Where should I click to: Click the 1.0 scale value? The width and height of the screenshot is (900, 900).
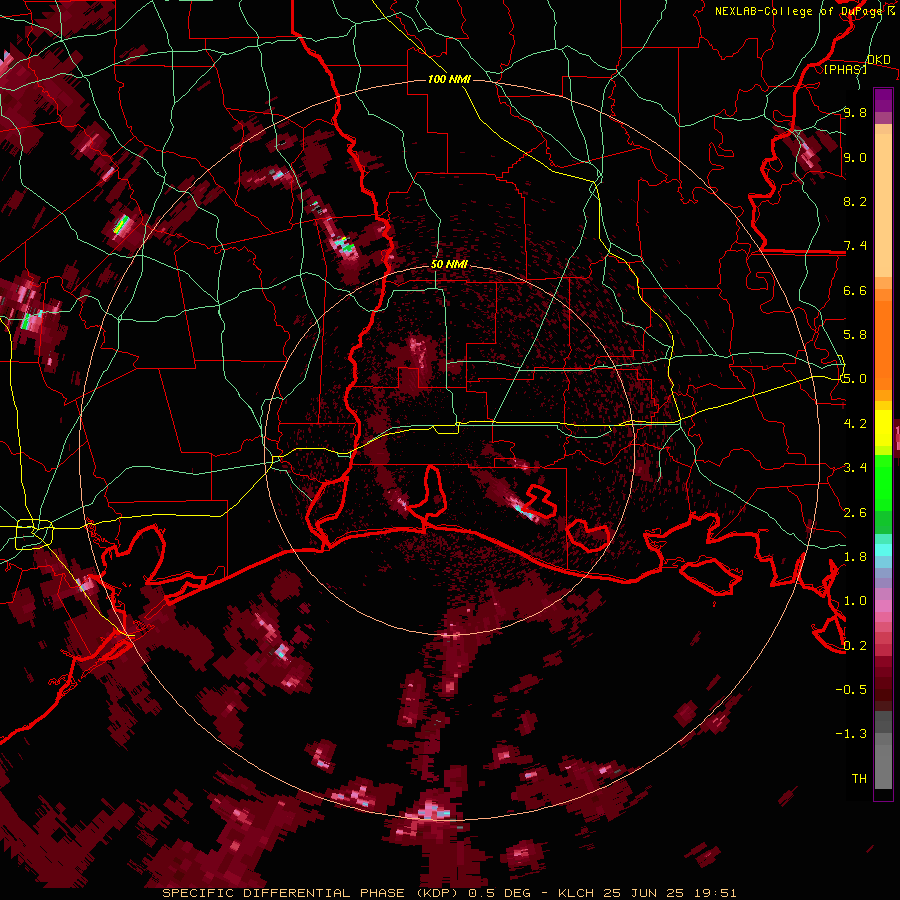(855, 601)
